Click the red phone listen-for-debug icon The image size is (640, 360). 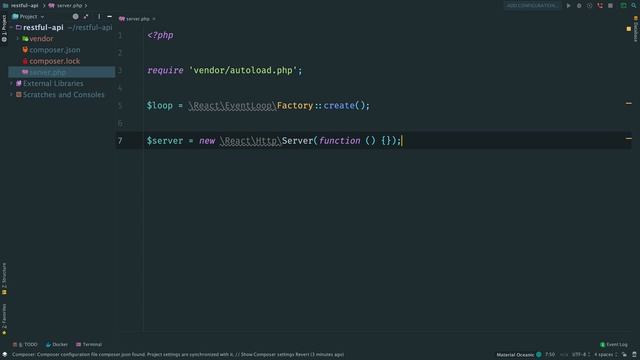(600, 6)
